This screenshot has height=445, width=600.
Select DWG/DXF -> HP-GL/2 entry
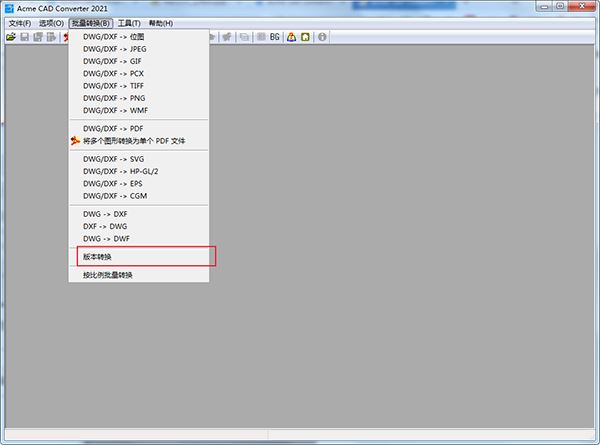[x=139, y=171]
